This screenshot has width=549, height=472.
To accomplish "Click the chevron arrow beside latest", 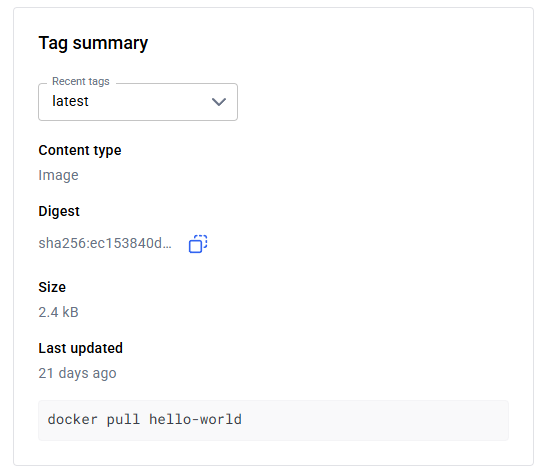I will point(219,102).
